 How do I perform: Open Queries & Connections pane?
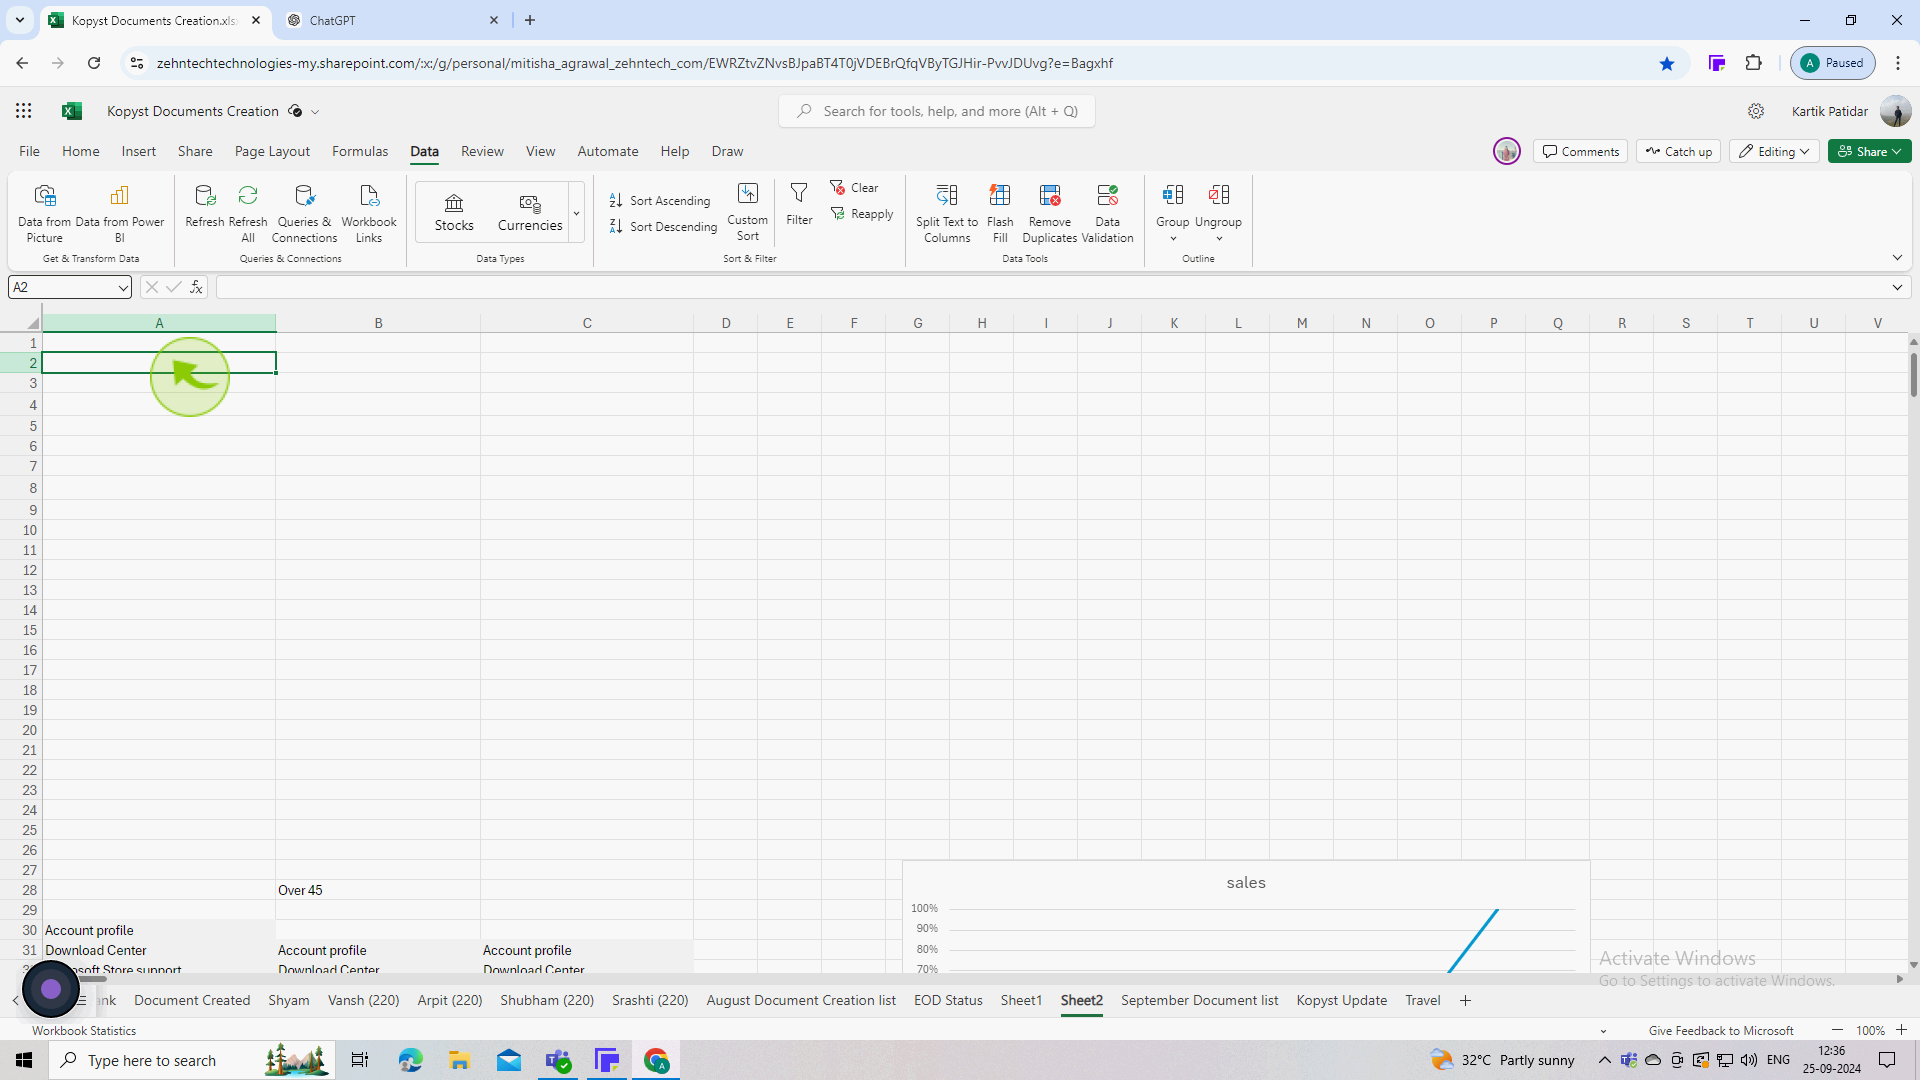click(x=304, y=213)
